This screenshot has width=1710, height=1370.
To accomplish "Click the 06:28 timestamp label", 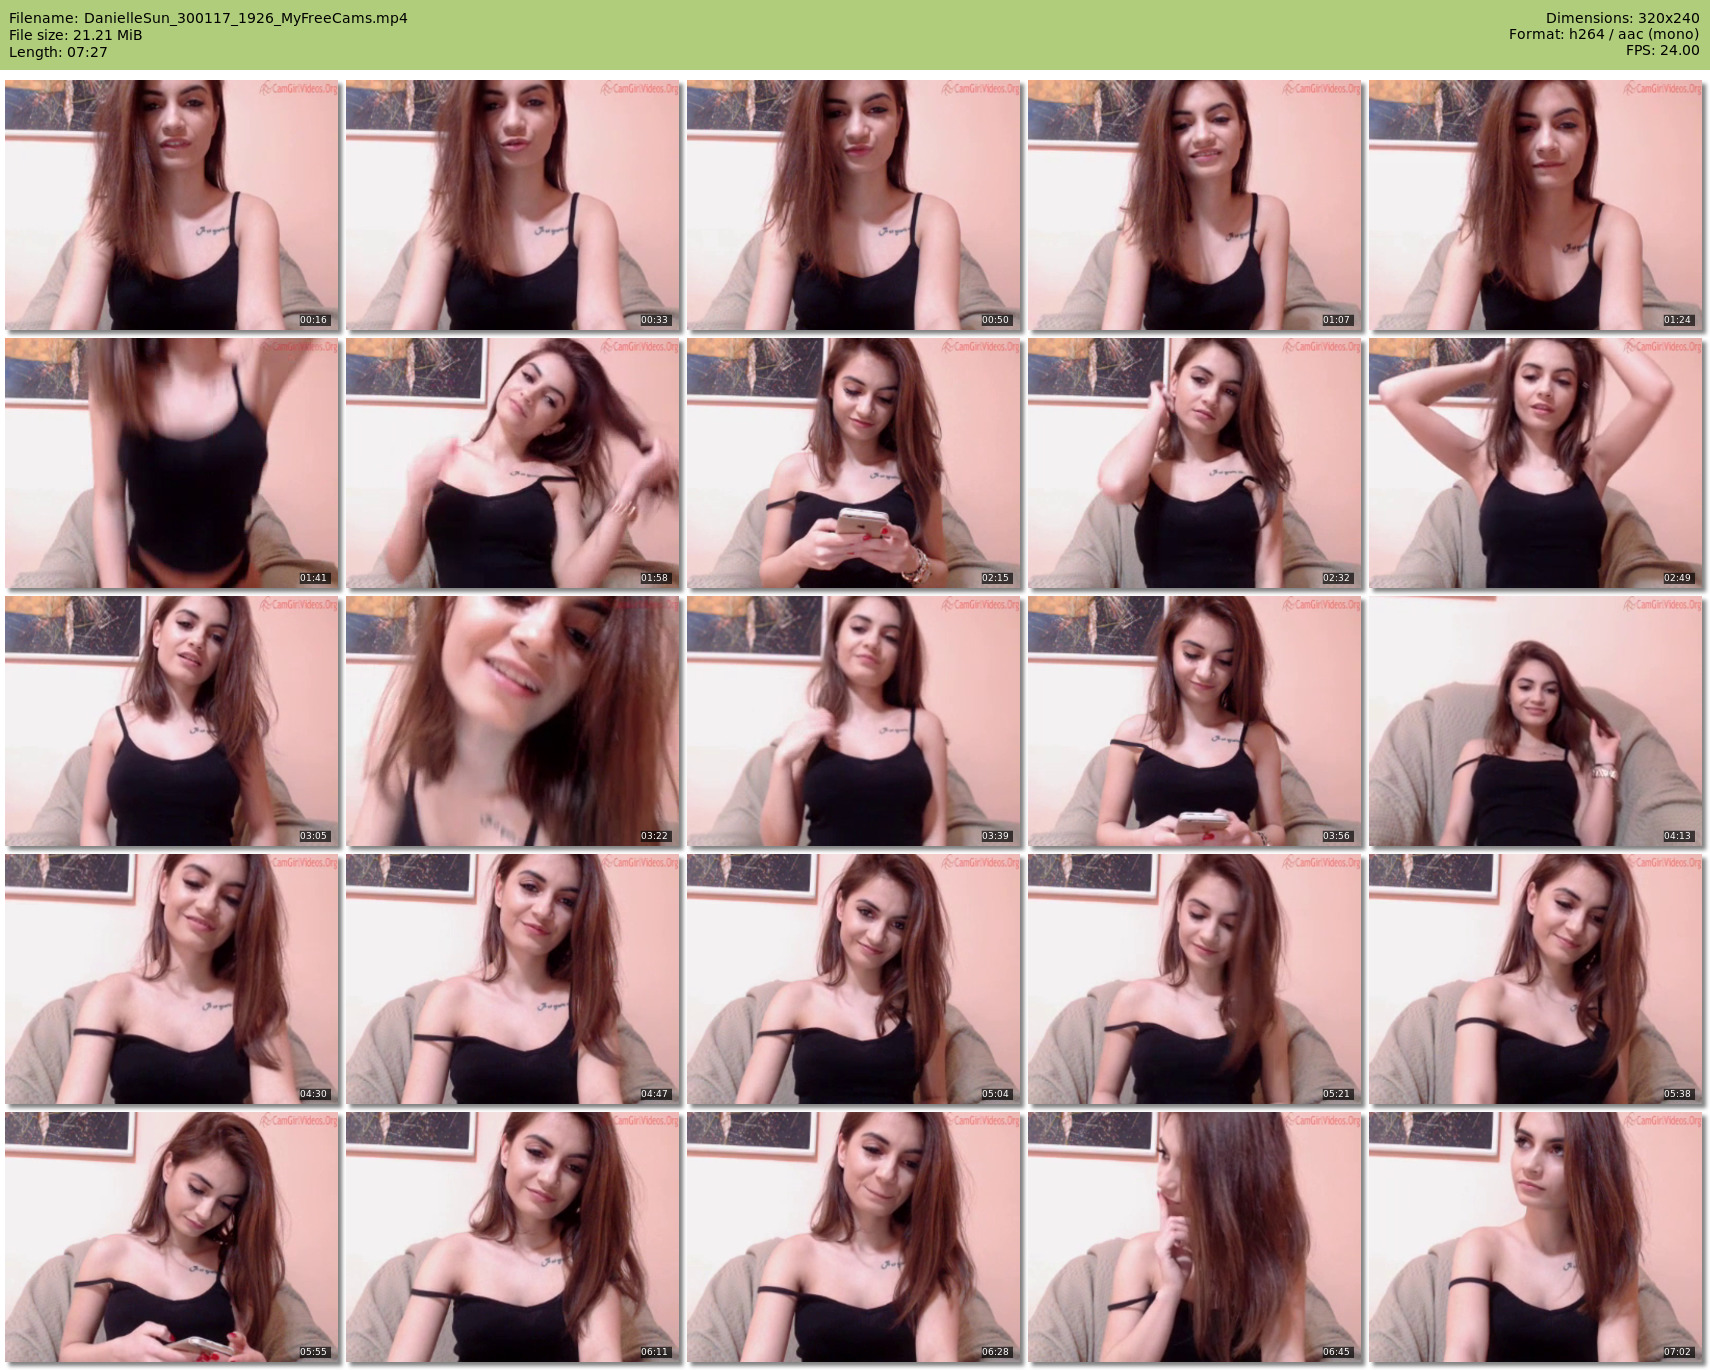I will (x=995, y=1352).
